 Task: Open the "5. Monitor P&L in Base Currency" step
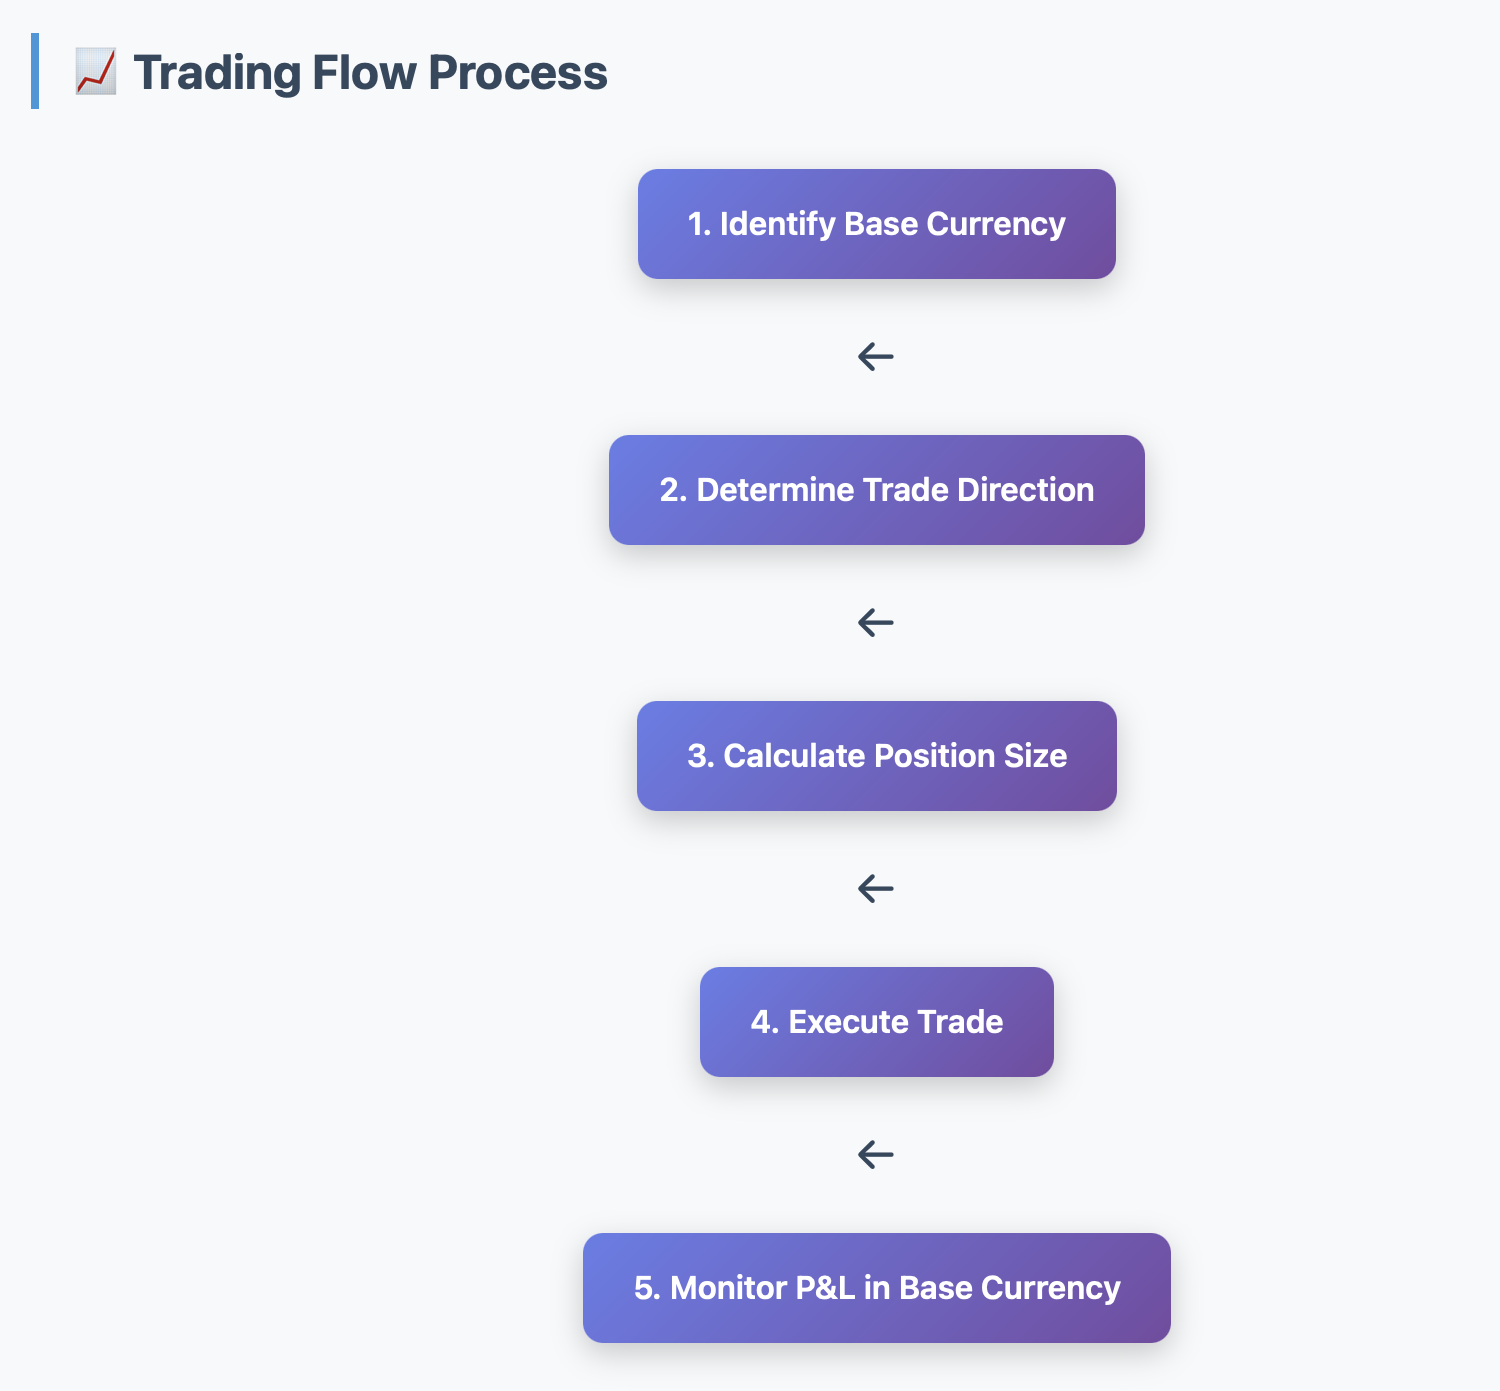876,1288
